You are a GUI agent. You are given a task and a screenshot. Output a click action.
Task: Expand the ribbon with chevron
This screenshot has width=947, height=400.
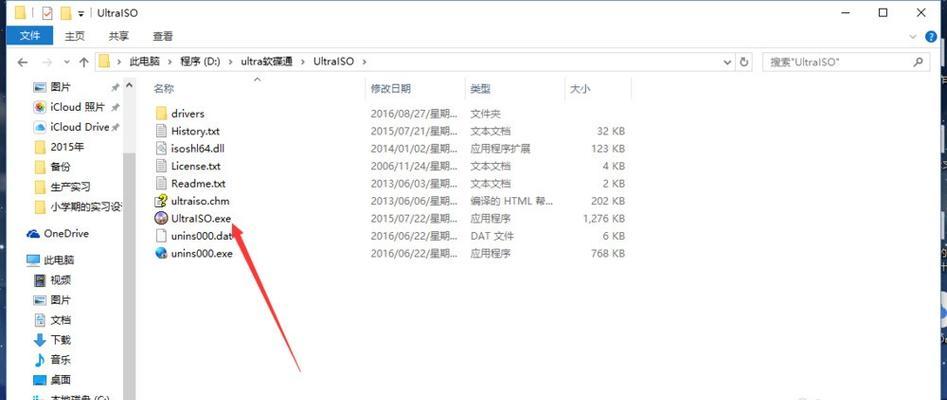pos(913,37)
